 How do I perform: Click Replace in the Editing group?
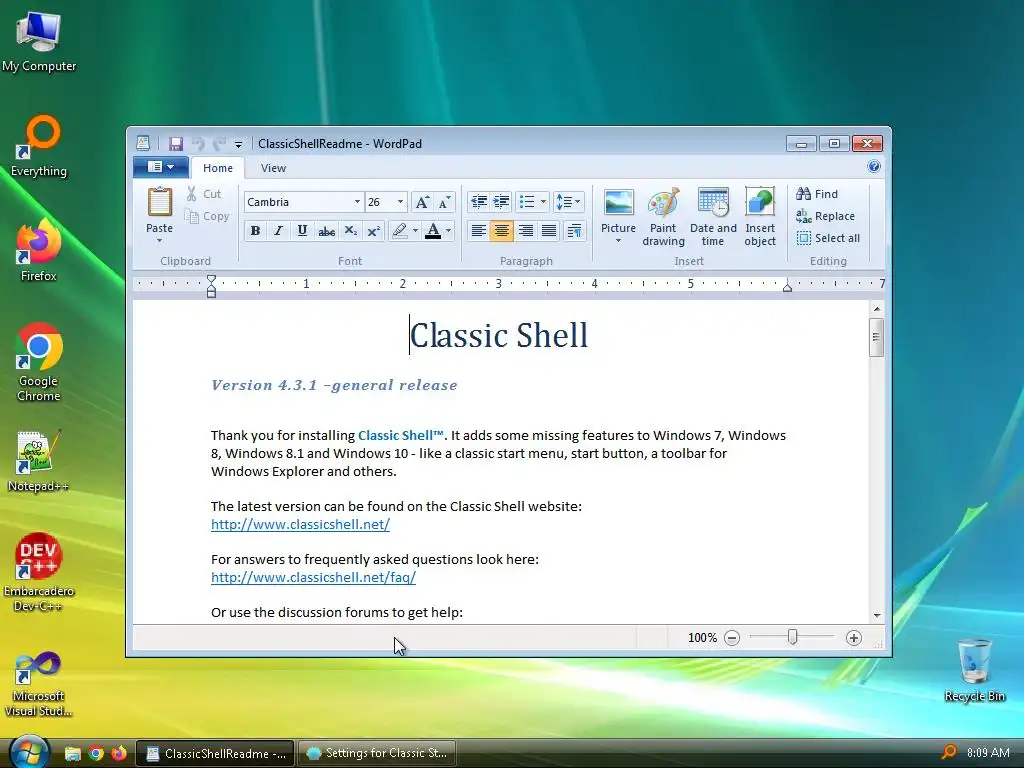click(x=825, y=216)
